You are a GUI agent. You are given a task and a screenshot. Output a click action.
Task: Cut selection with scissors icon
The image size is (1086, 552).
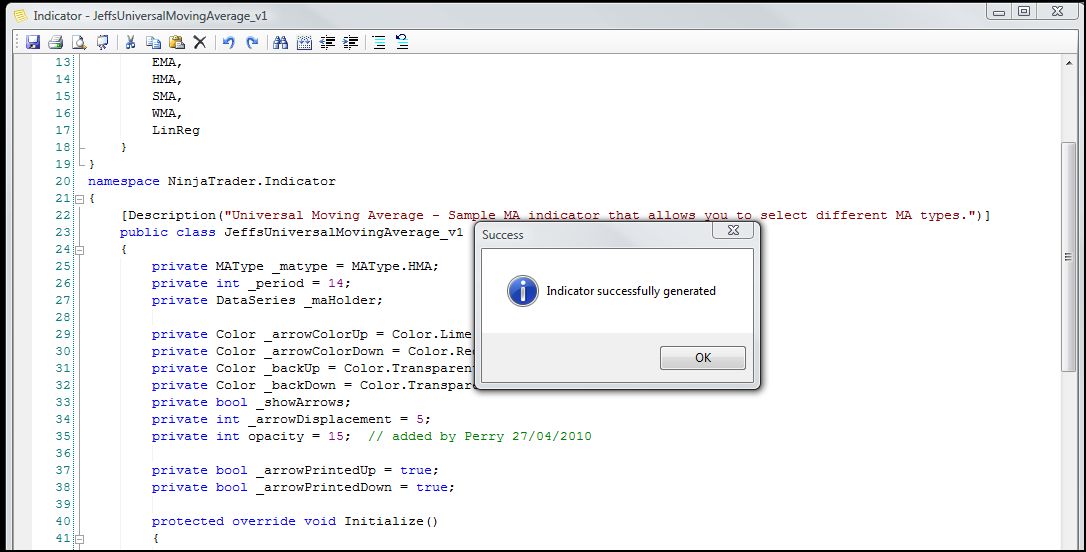pos(130,42)
